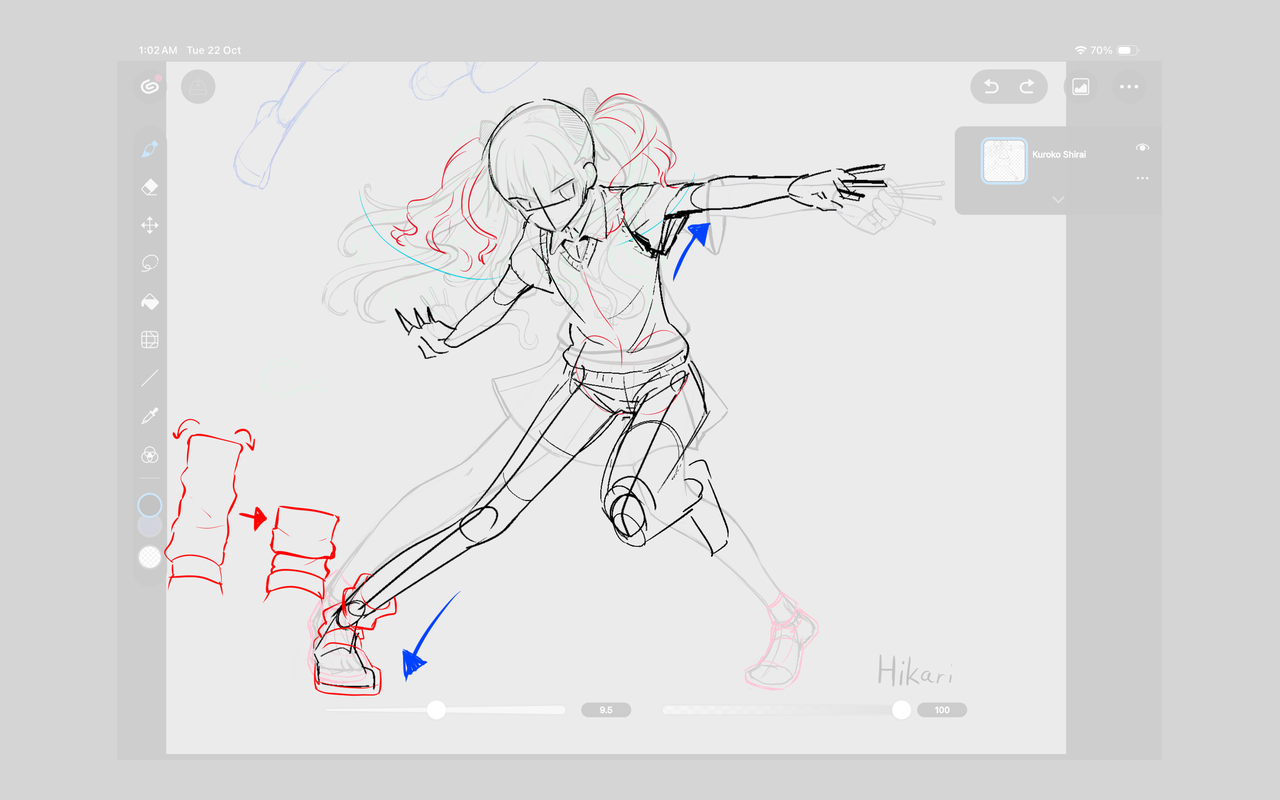The height and width of the screenshot is (800, 1280).
Task: Select the Move tool with four arrows
Action: [x=150, y=225]
